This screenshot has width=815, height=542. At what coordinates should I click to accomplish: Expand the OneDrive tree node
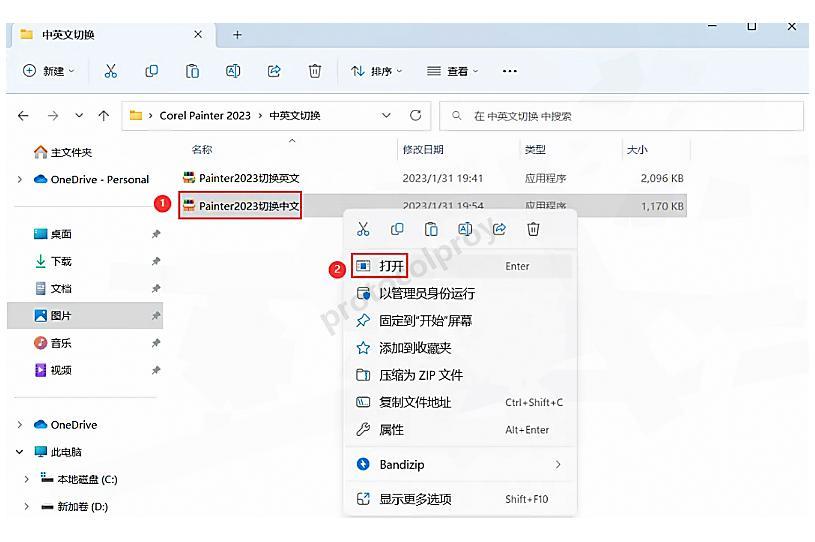click(20, 425)
